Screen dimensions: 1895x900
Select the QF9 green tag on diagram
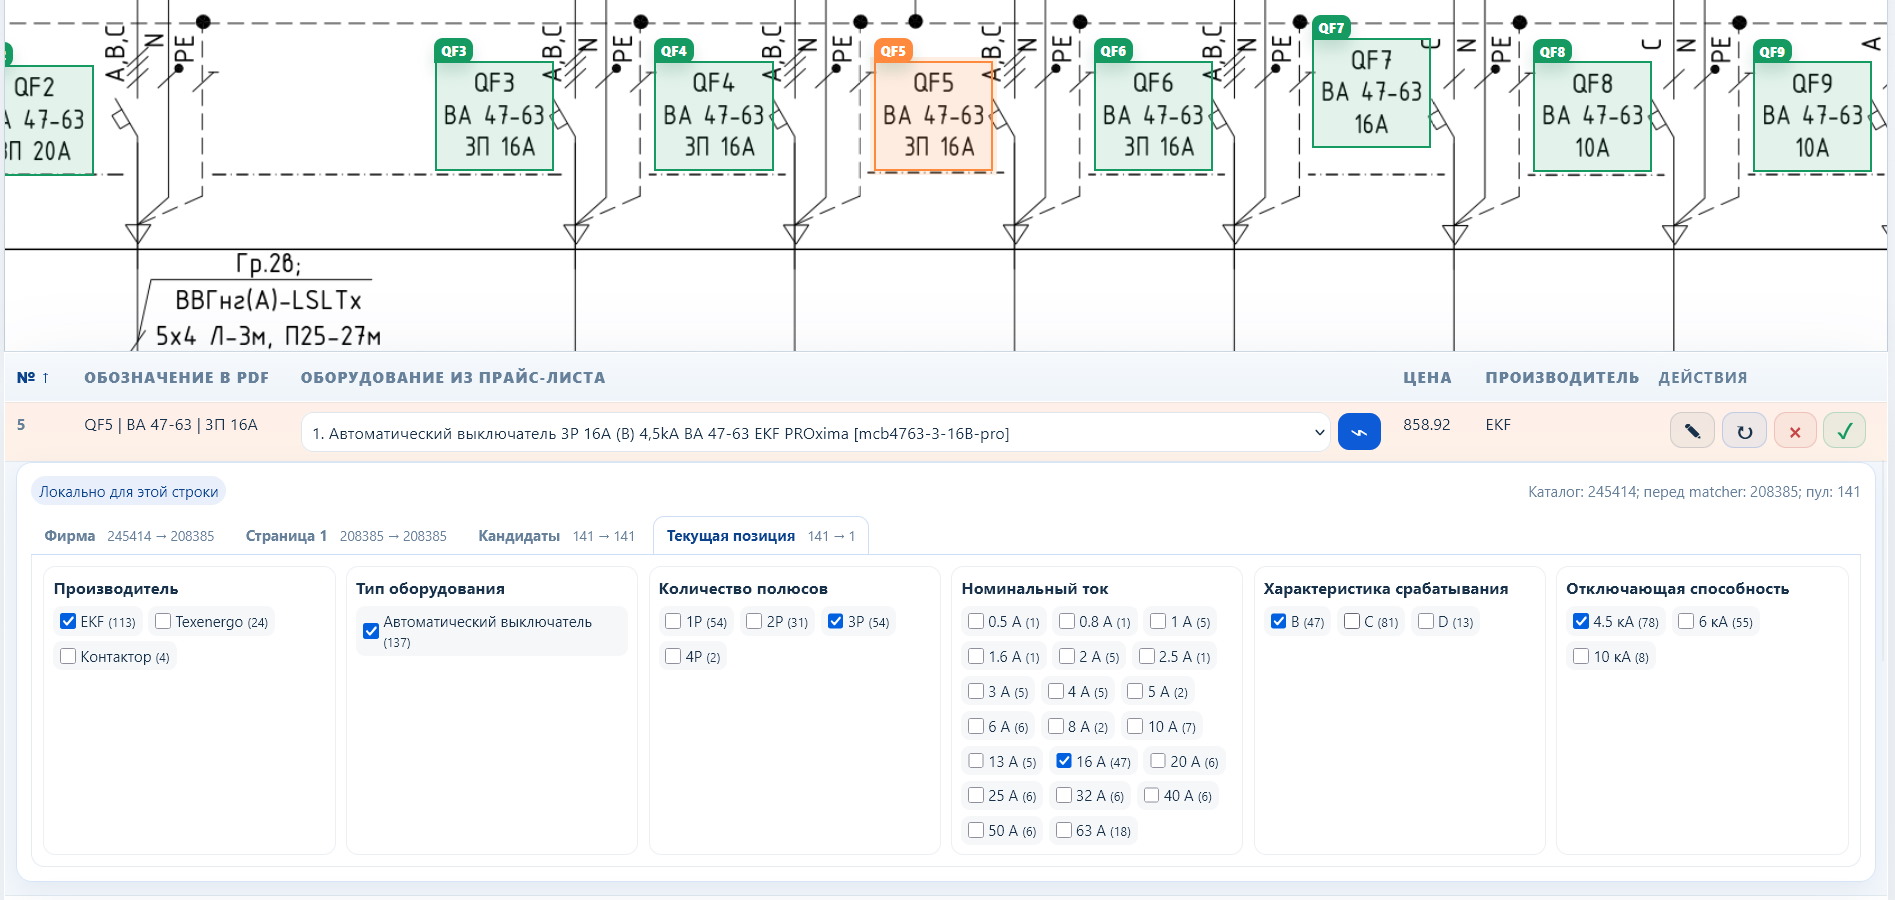(1772, 52)
